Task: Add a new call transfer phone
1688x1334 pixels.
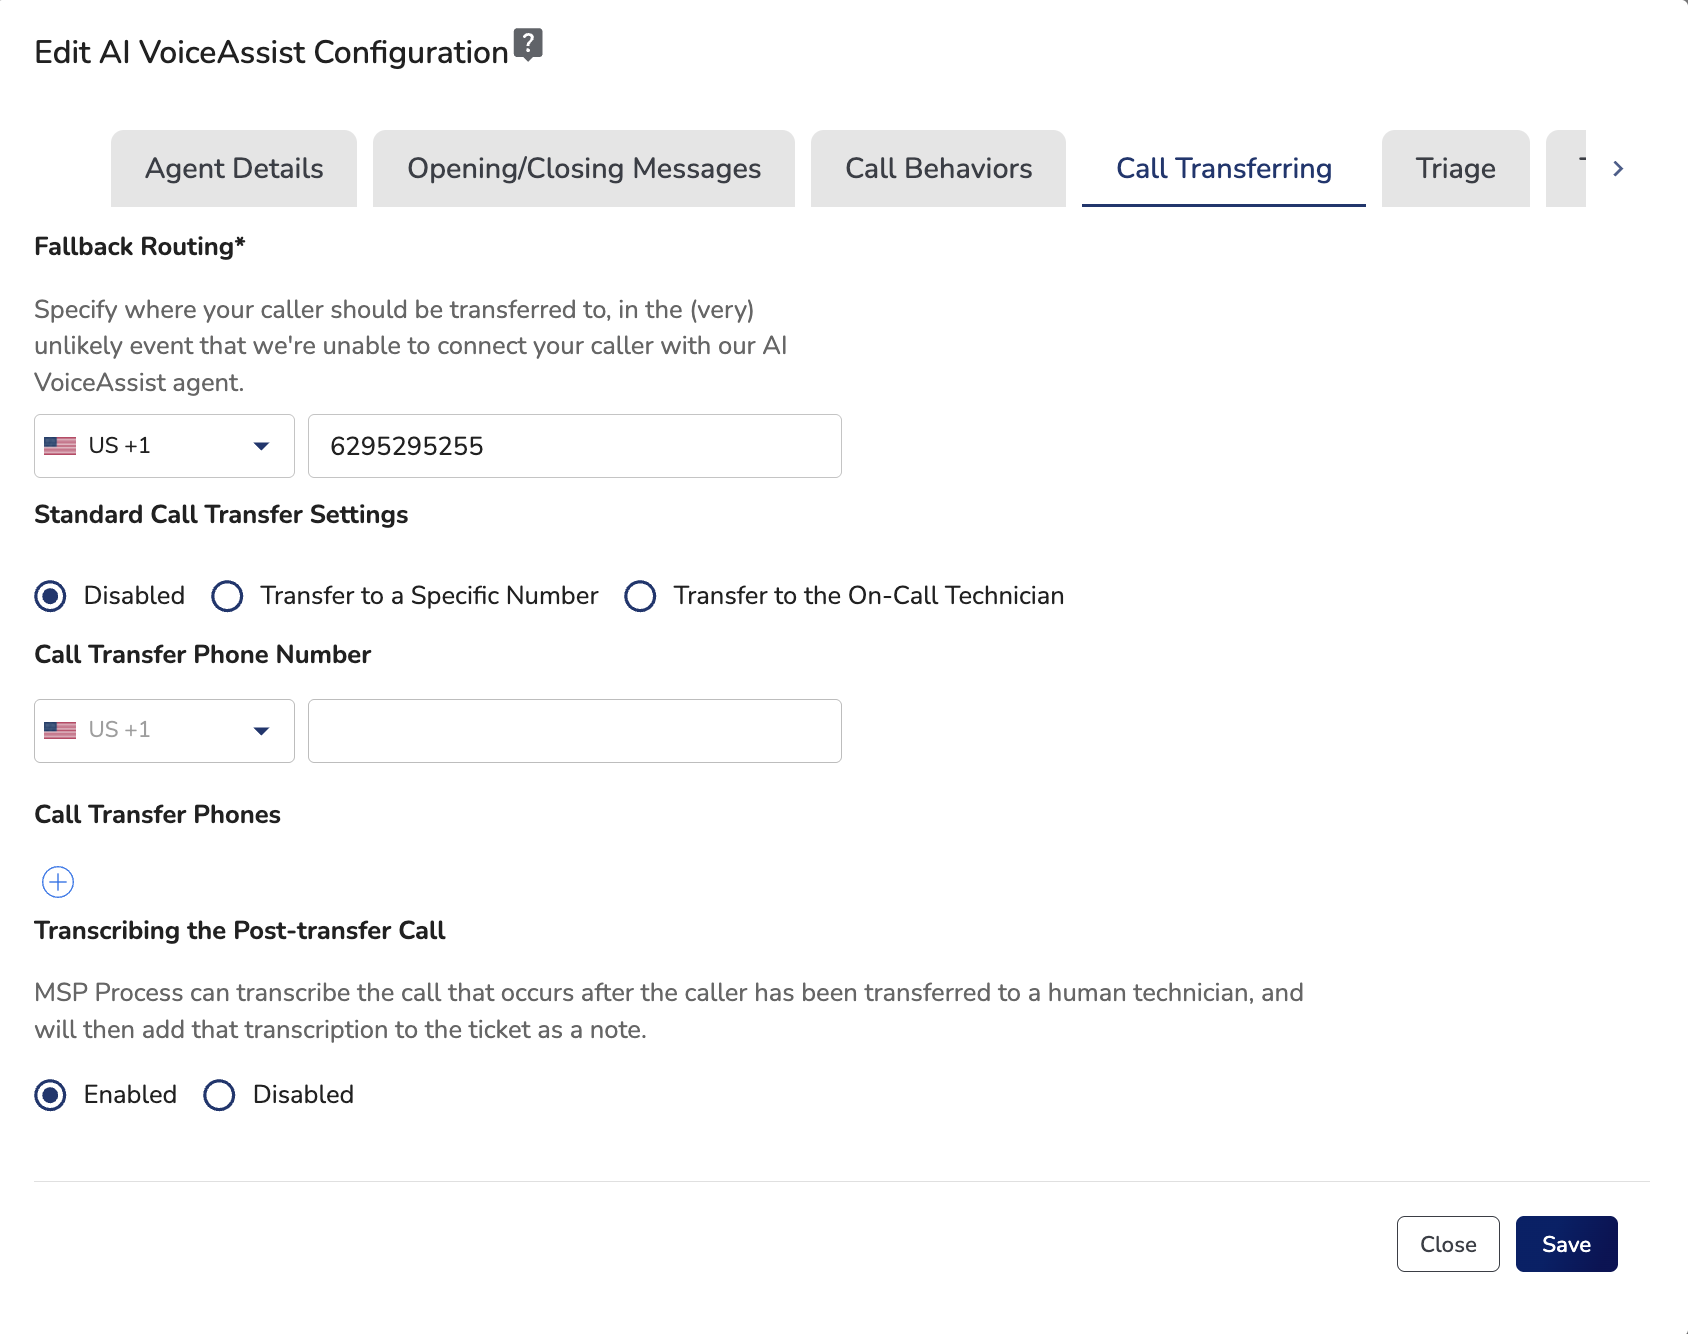Action: (58, 882)
